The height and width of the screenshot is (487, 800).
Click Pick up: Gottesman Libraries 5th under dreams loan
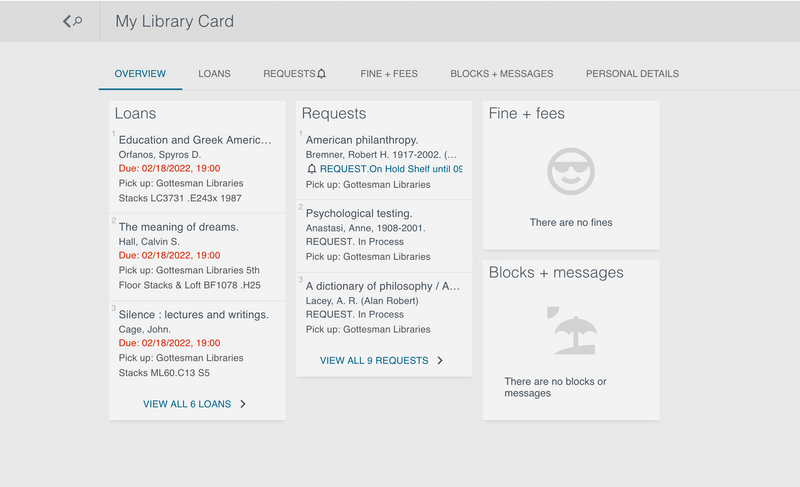189,270
